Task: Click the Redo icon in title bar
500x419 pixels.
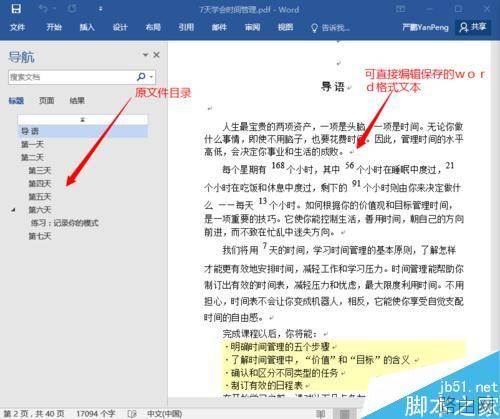Action: pos(72,9)
